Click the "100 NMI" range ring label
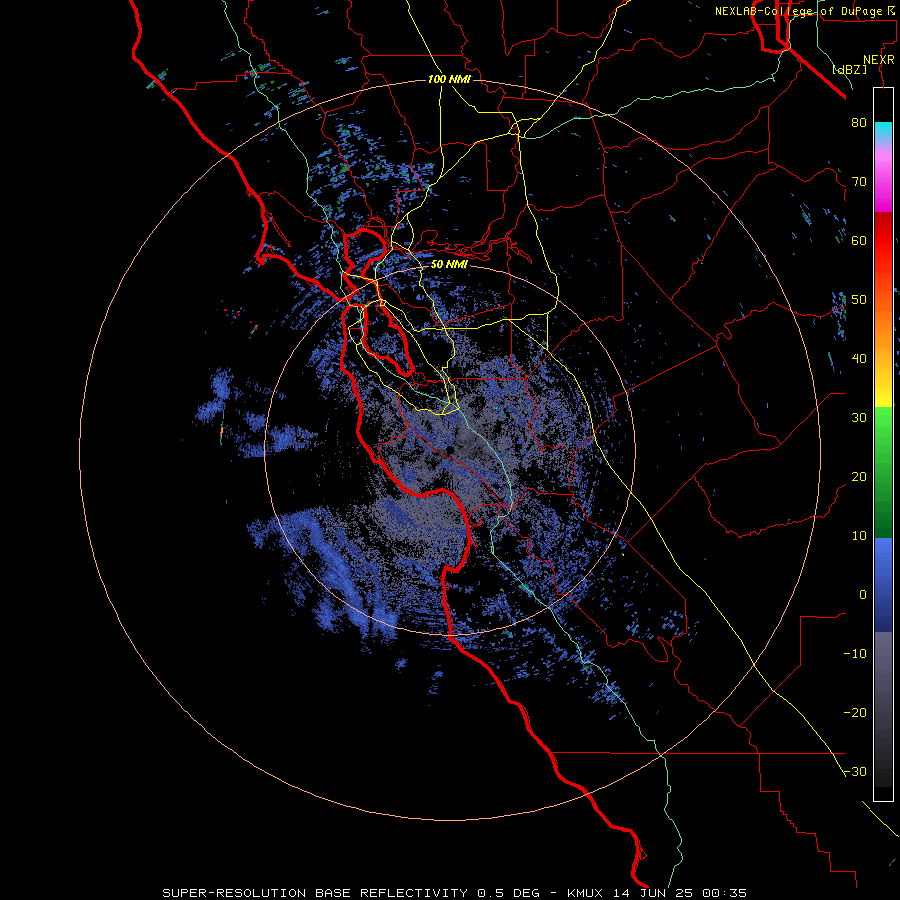This screenshot has width=900, height=900. point(449,79)
